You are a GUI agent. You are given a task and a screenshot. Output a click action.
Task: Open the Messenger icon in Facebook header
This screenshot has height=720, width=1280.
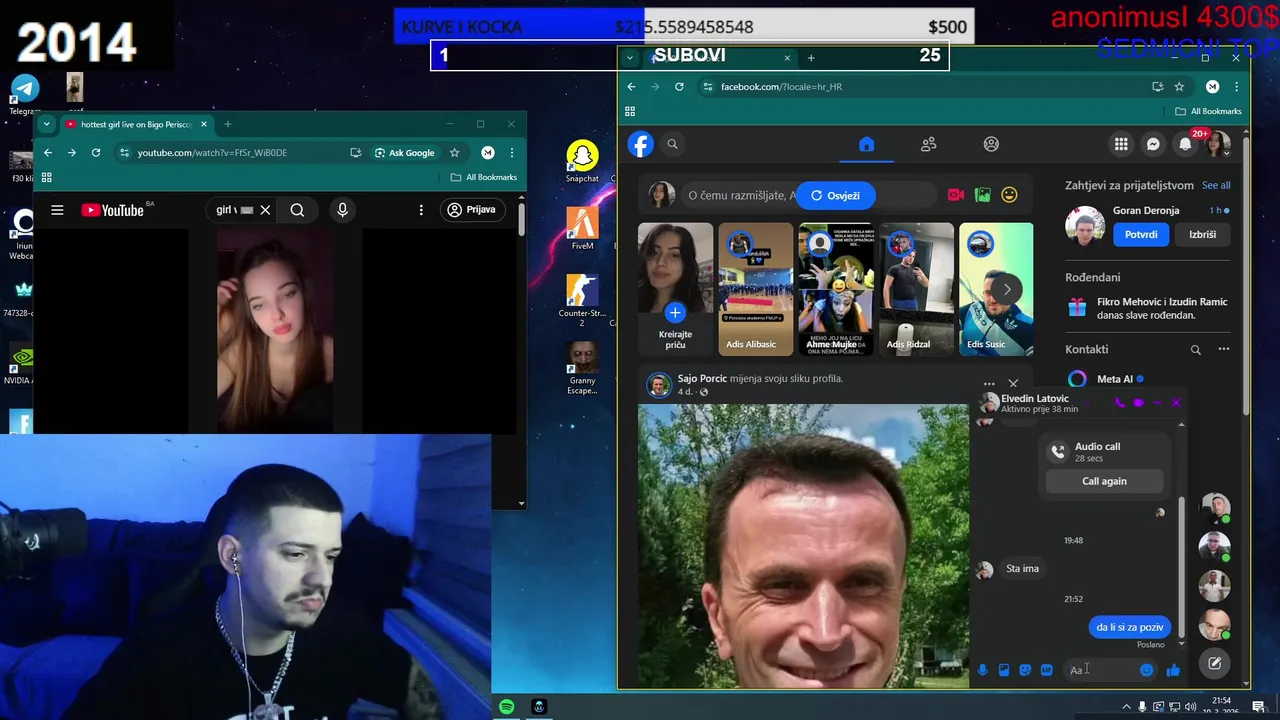coord(1153,144)
